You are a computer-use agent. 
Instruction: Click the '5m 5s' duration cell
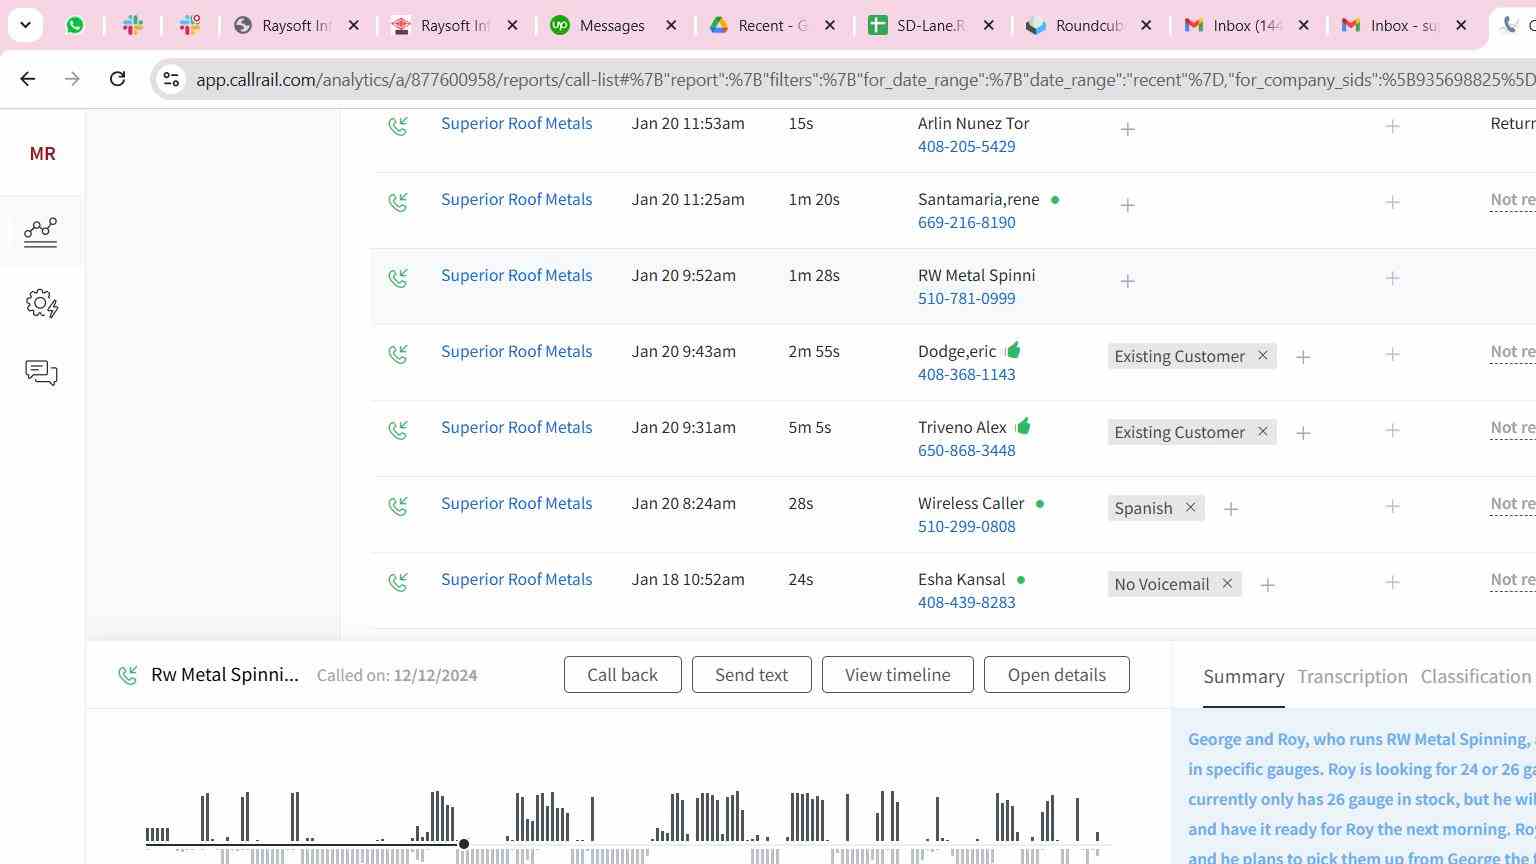pos(809,428)
